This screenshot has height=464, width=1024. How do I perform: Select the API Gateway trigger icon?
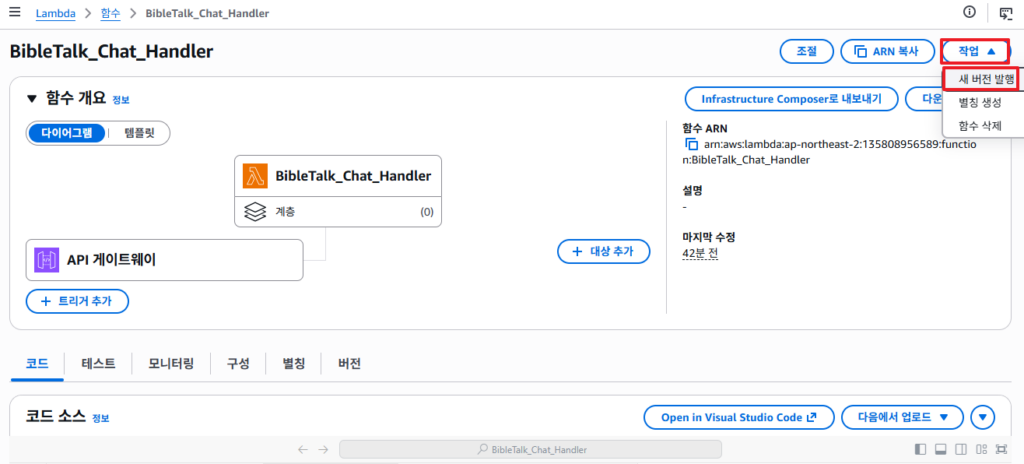(46, 259)
